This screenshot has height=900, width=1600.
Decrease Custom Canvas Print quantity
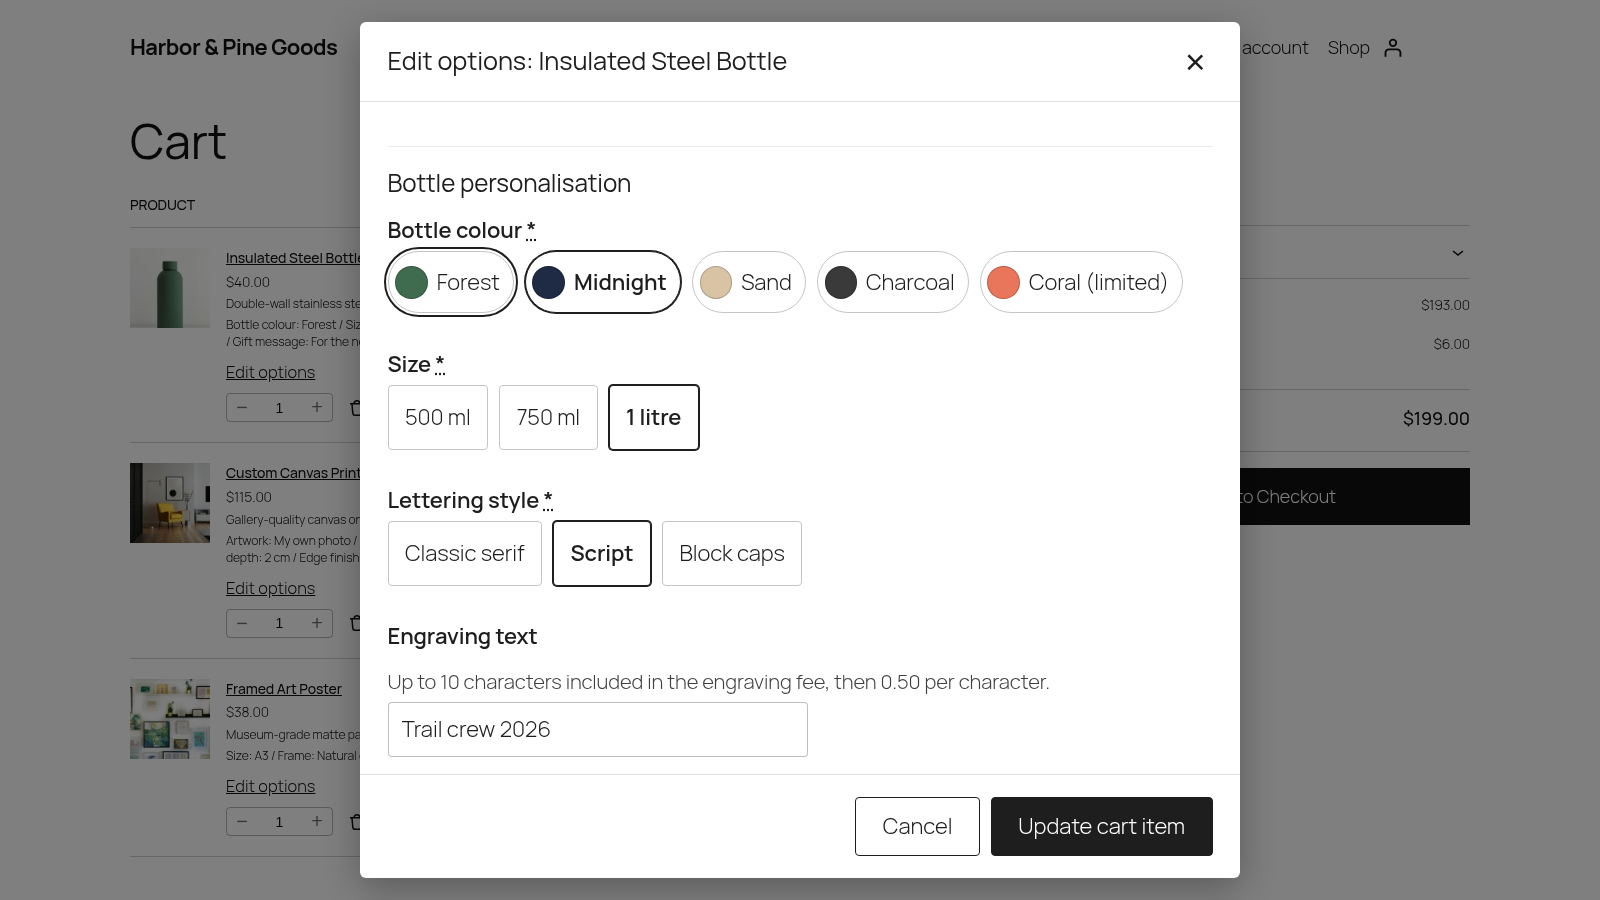click(242, 623)
